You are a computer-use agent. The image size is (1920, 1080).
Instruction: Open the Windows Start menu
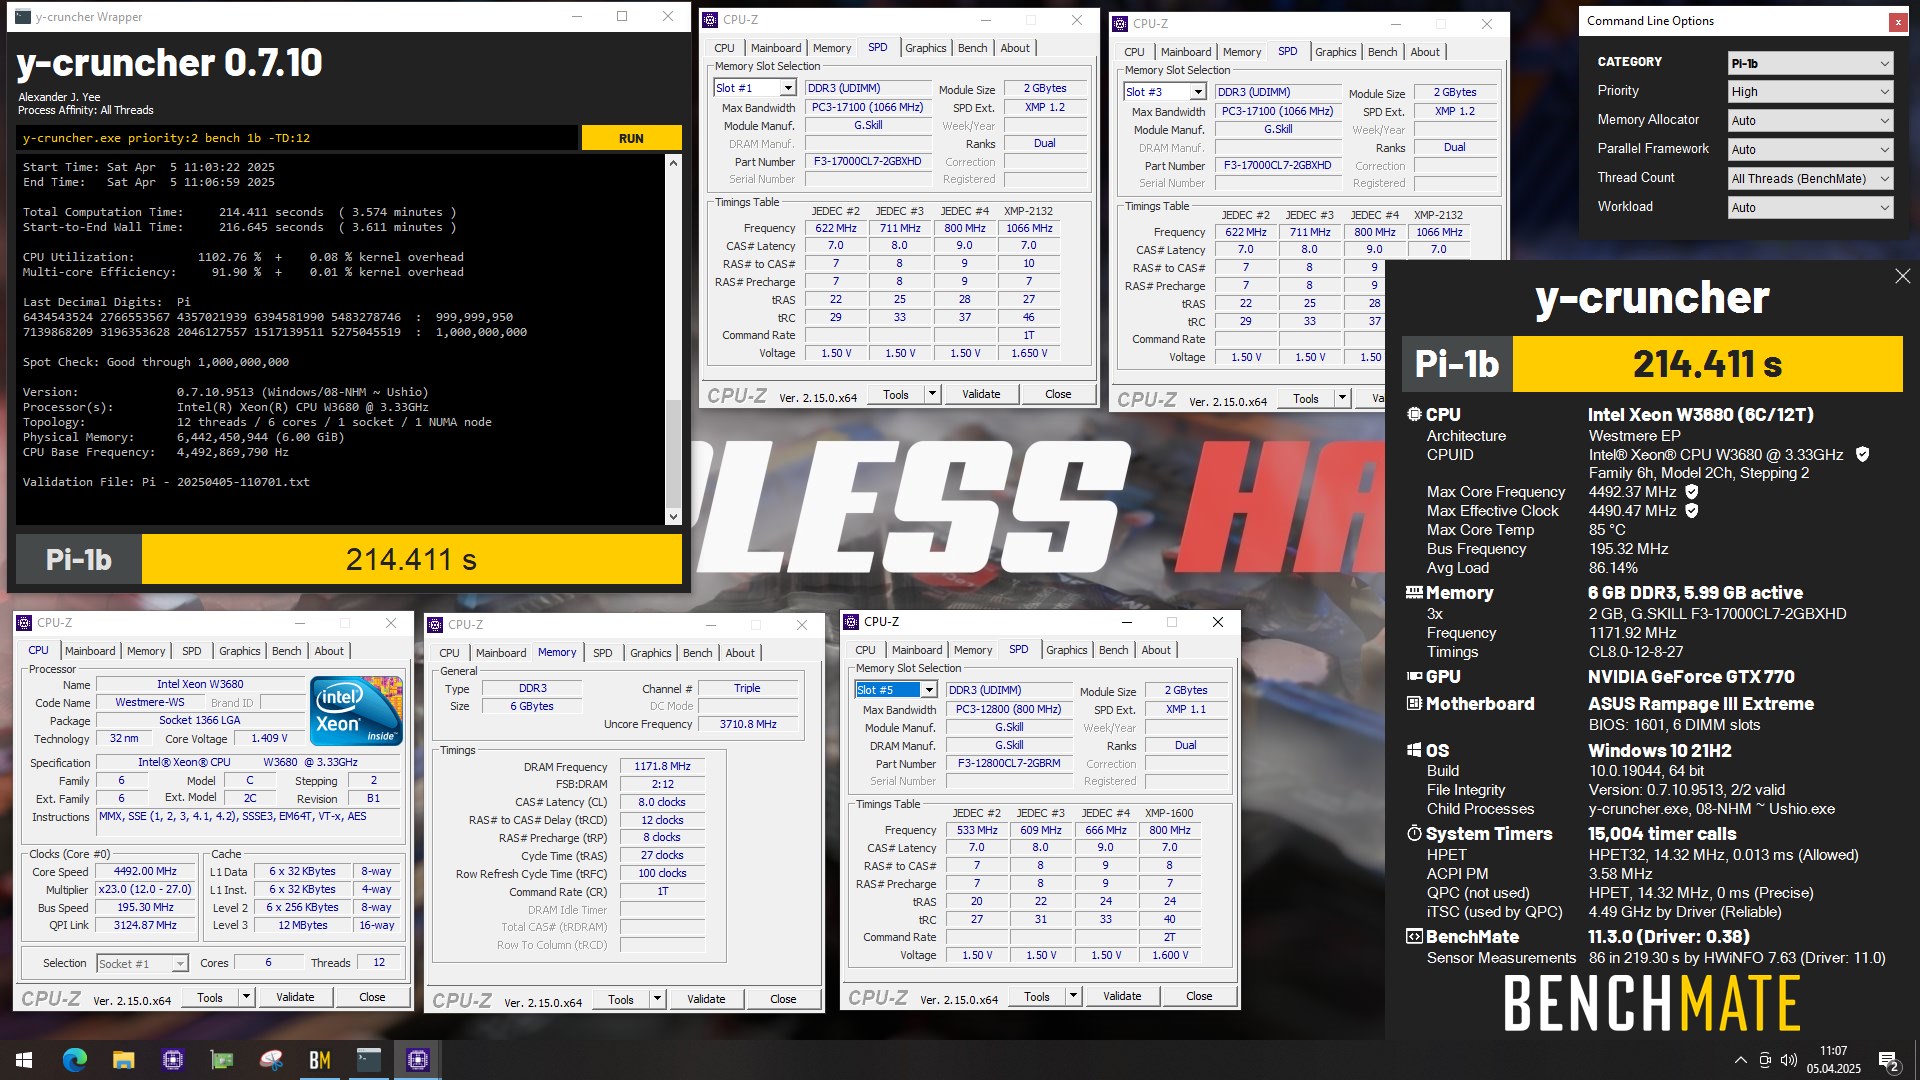[x=24, y=1060]
